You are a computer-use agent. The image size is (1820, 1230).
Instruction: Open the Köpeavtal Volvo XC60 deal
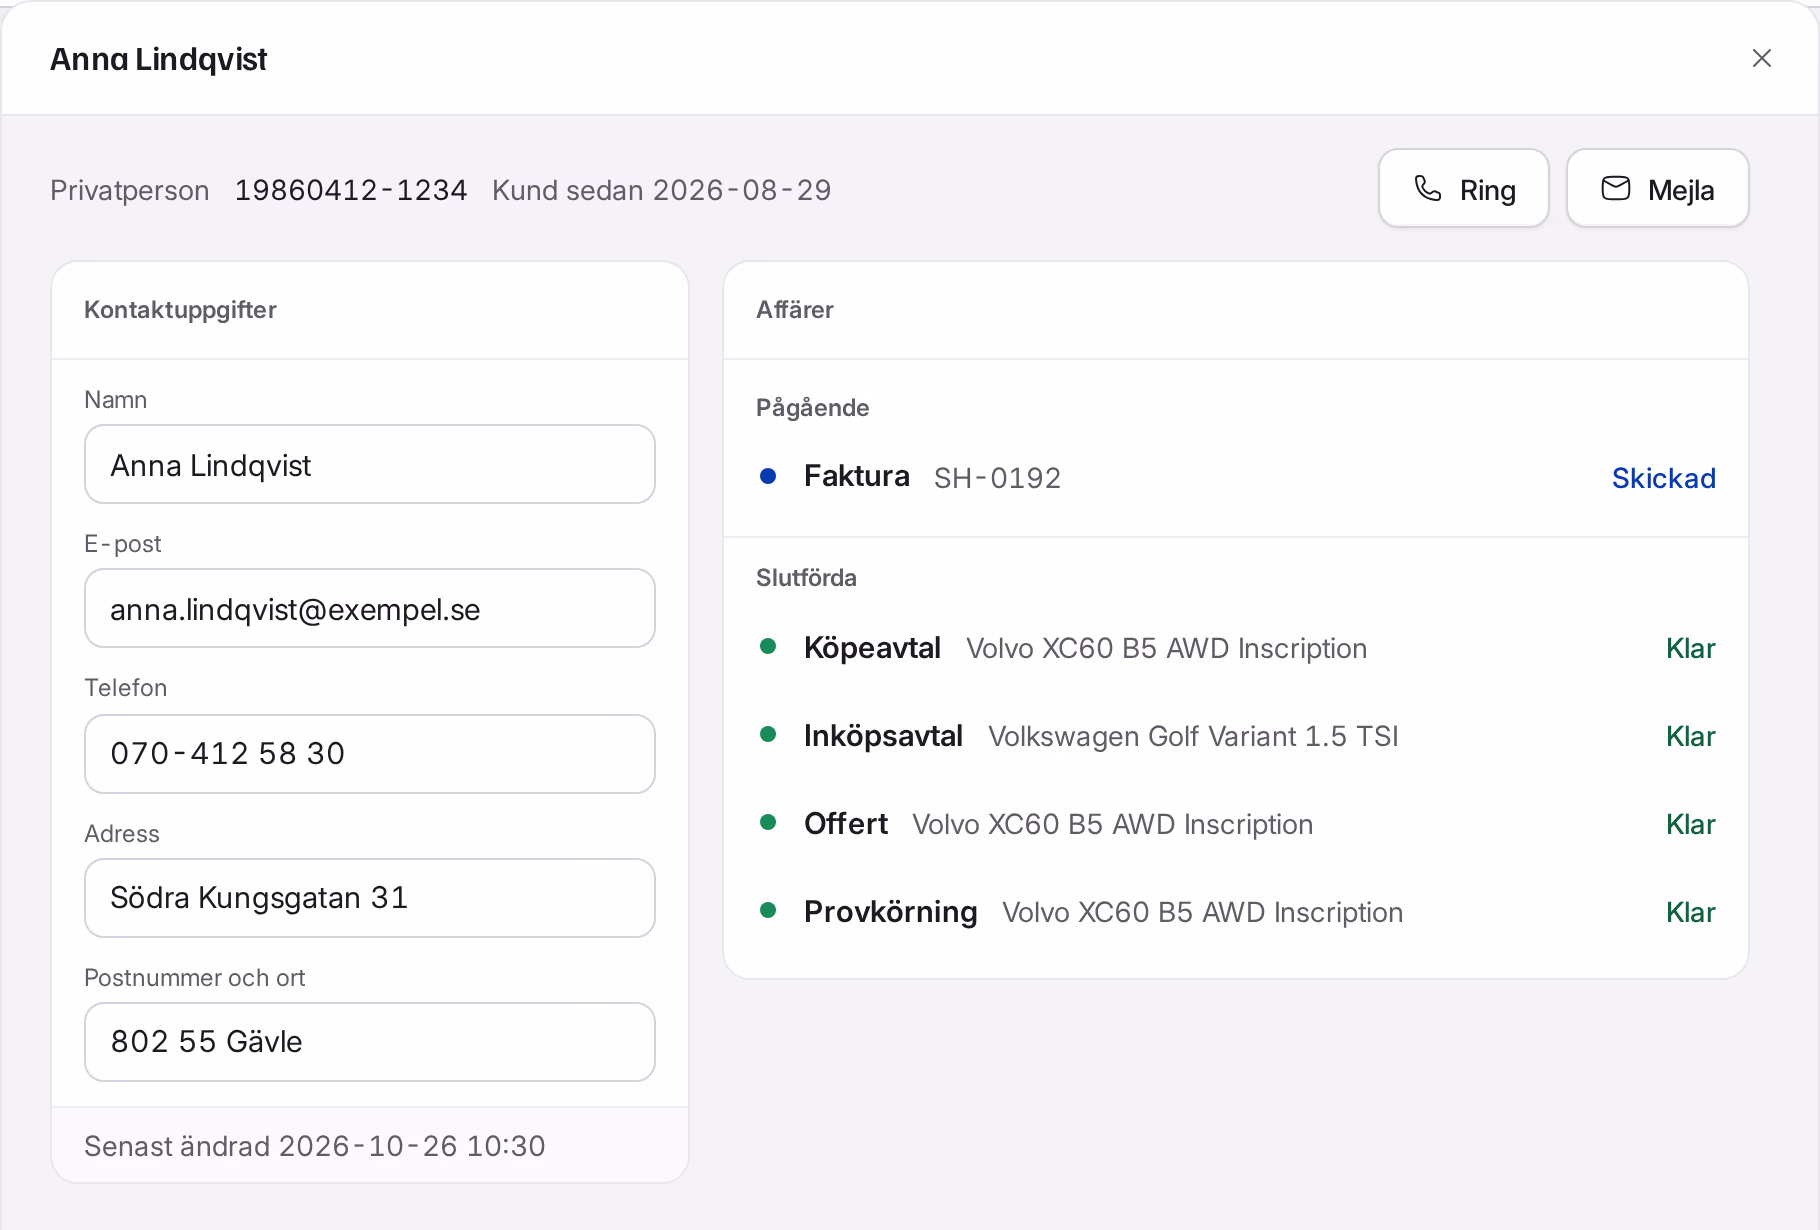[x=1236, y=648]
